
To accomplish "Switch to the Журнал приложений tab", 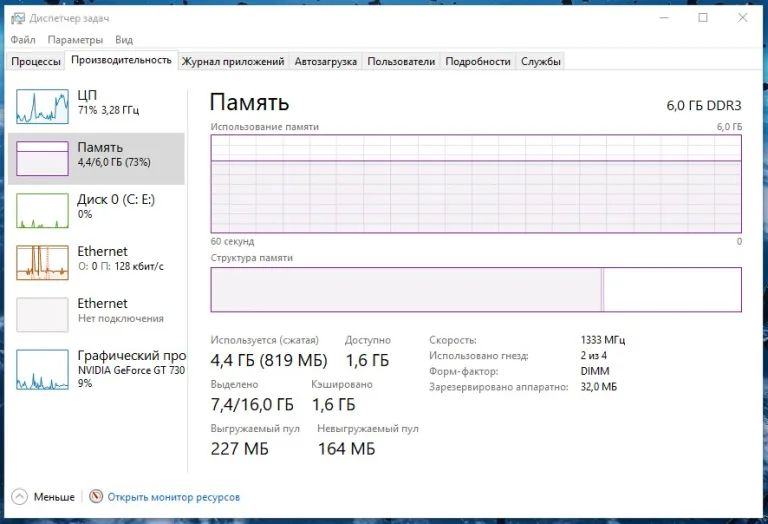I will tap(233, 61).
